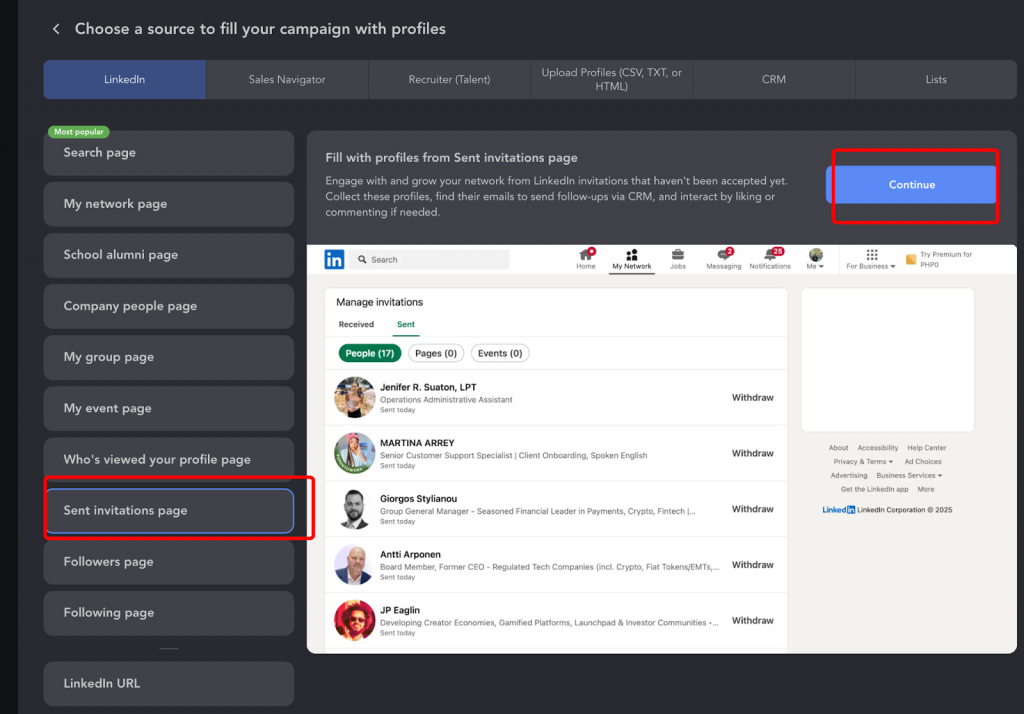Screen dimensions: 1024x714
Task: Select the Events (0) filter pill
Action: [499, 353]
